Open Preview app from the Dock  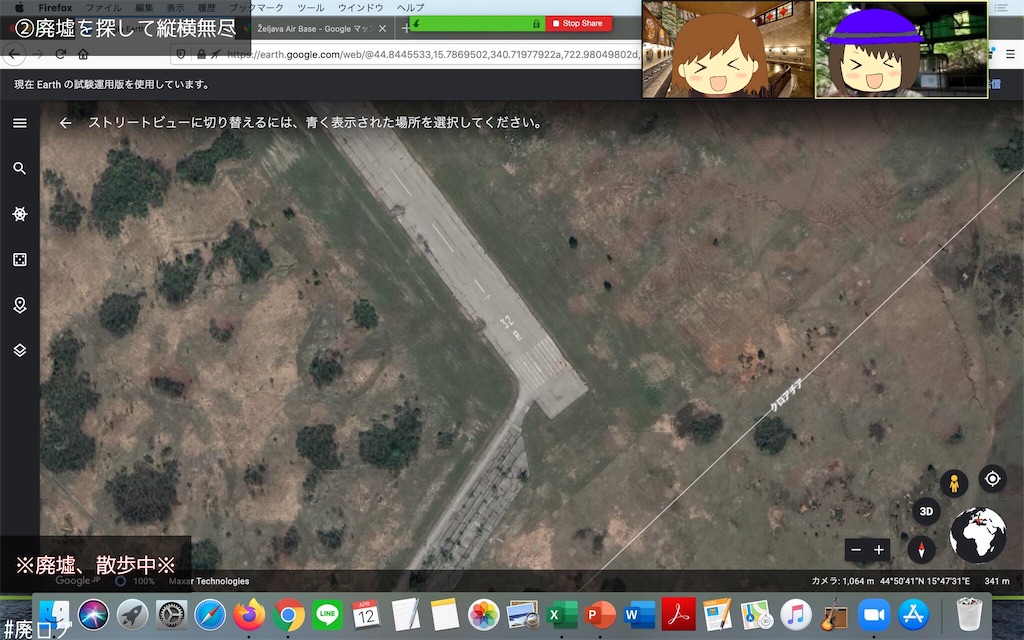tap(522, 615)
